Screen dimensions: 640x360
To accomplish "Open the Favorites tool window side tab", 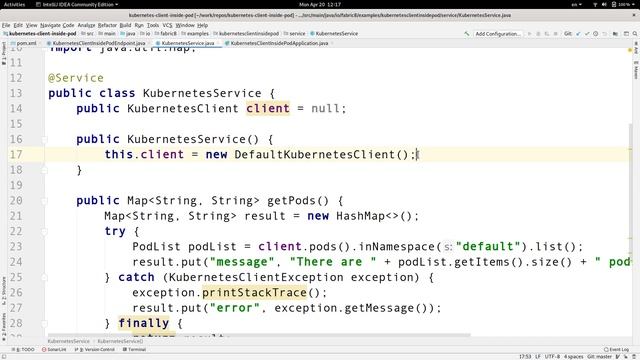I will [x=4, y=327].
